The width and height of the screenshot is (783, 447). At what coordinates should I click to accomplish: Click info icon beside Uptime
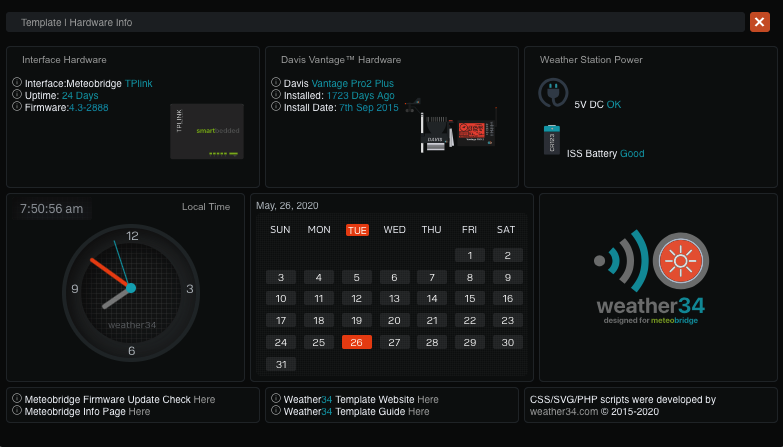17,94
